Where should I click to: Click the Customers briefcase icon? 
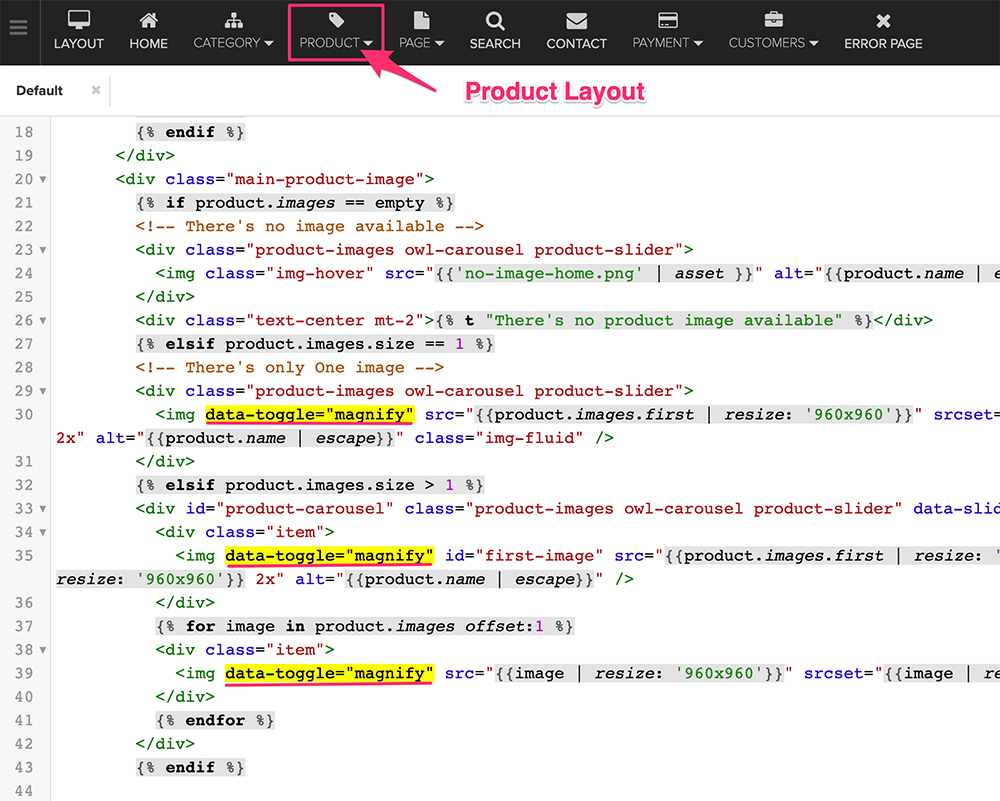[x=773, y=20]
